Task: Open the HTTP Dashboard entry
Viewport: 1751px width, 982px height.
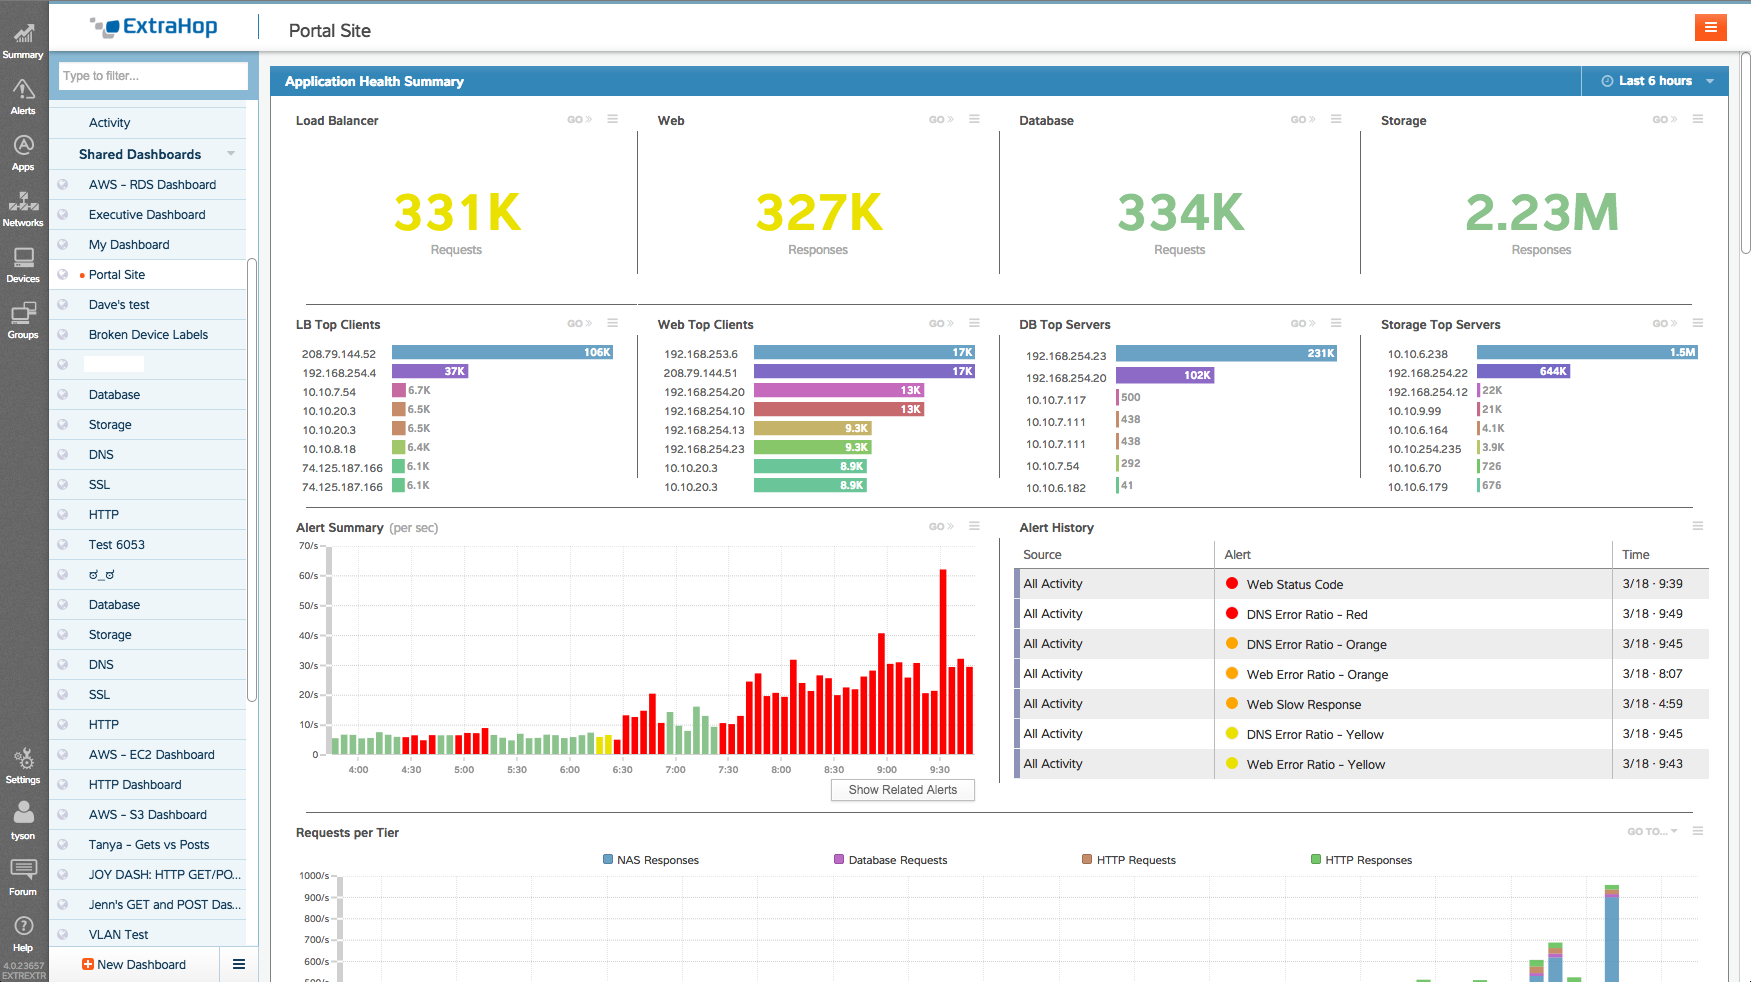Action: pos(148,785)
